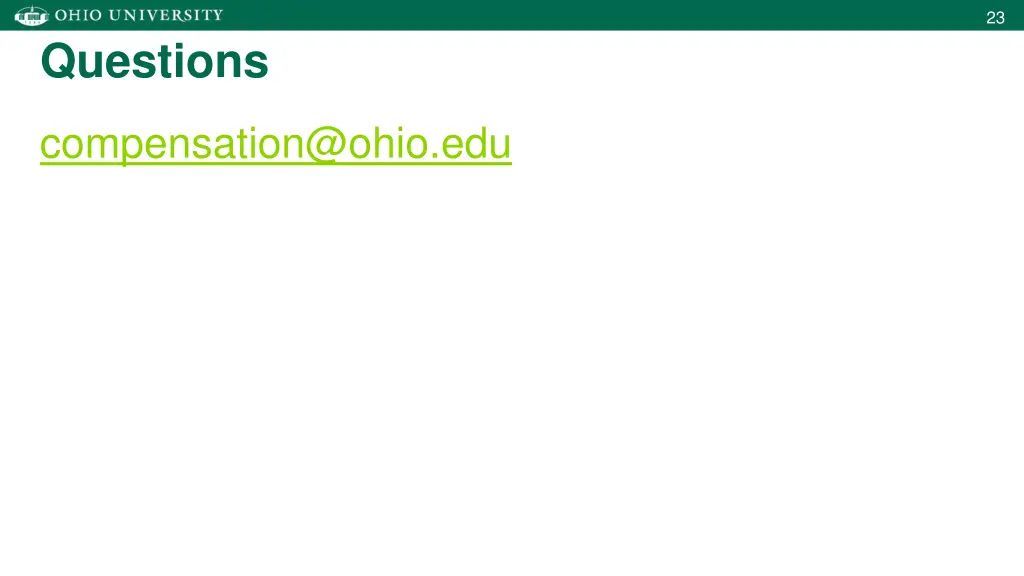Click the Questions slide heading
This screenshot has height=576, width=1024.
click(x=155, y=61)
